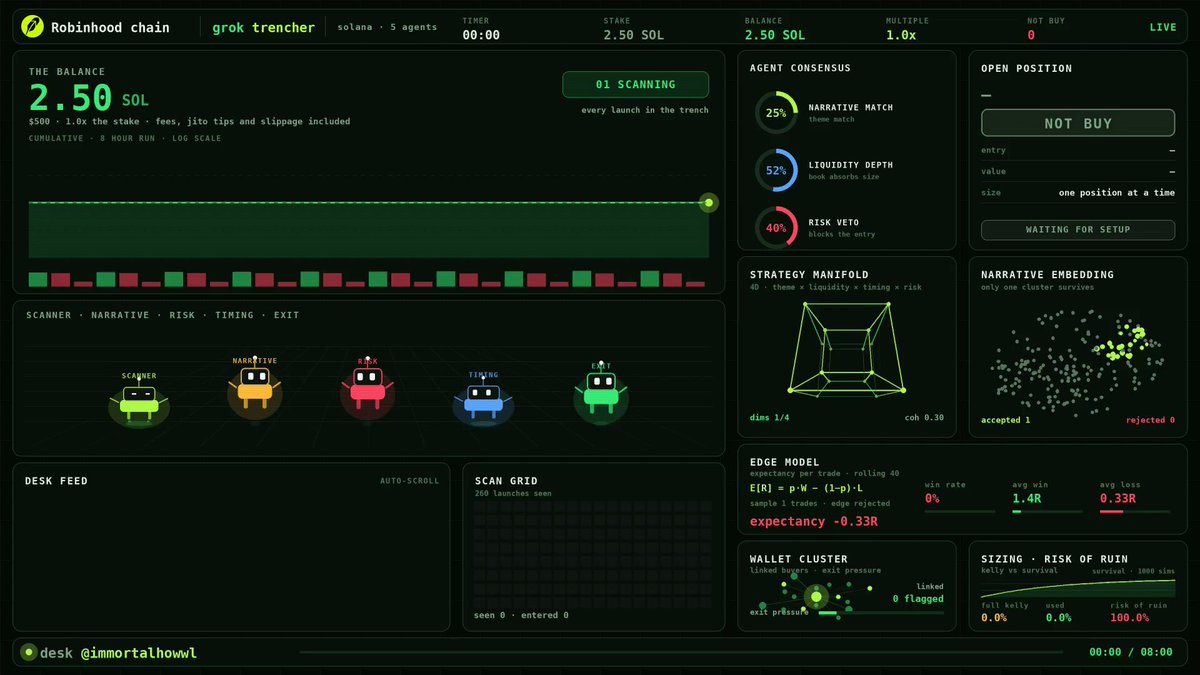Click the 01 SCANNING status button
1200x675 pixels.
pos(635,84)
